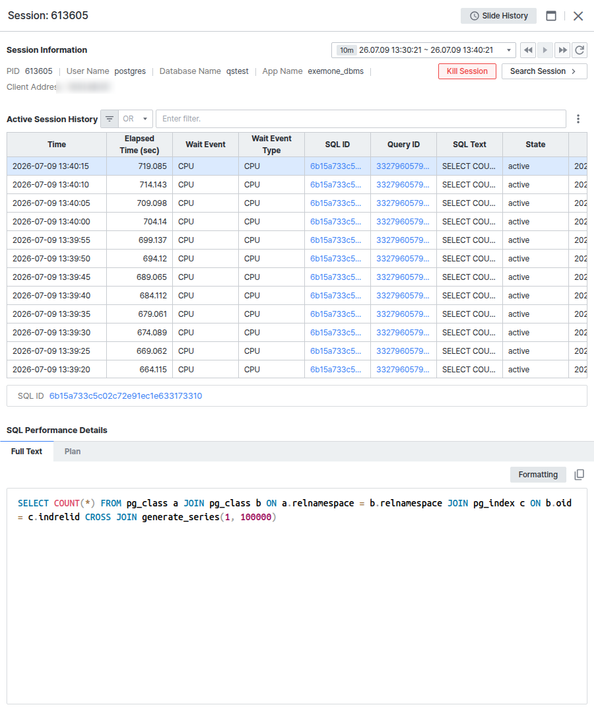Open the three-dot options menu
This screenshot has width=594, height=713.
click(578, 119)
